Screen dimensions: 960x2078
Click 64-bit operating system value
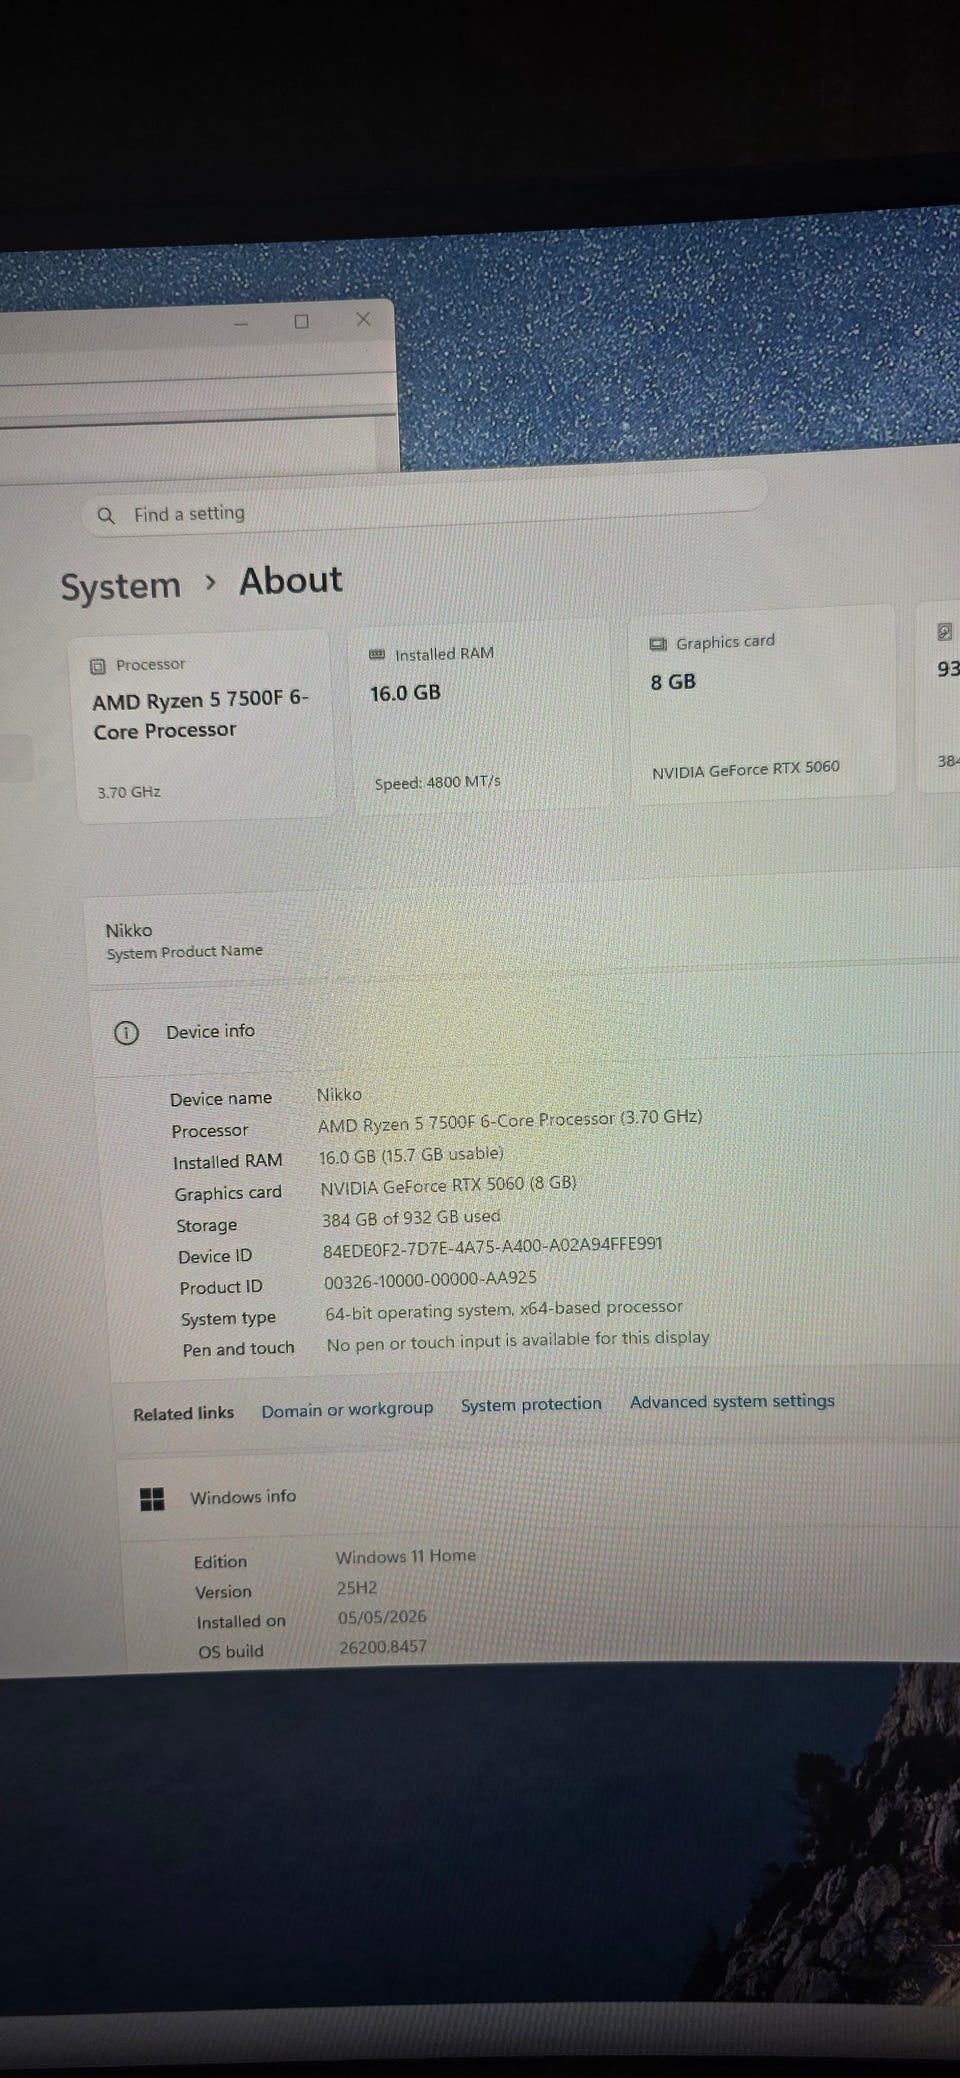click(504, 1310)
